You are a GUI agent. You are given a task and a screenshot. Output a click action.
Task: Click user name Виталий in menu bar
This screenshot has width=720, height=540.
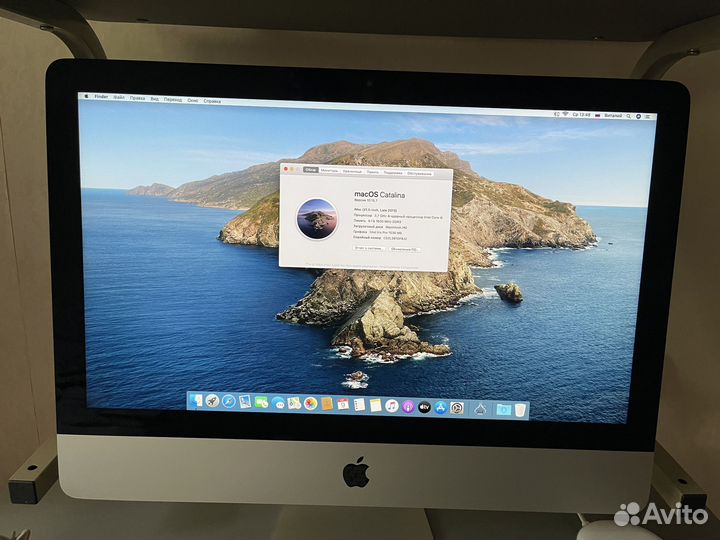click(x=613, y=116)
